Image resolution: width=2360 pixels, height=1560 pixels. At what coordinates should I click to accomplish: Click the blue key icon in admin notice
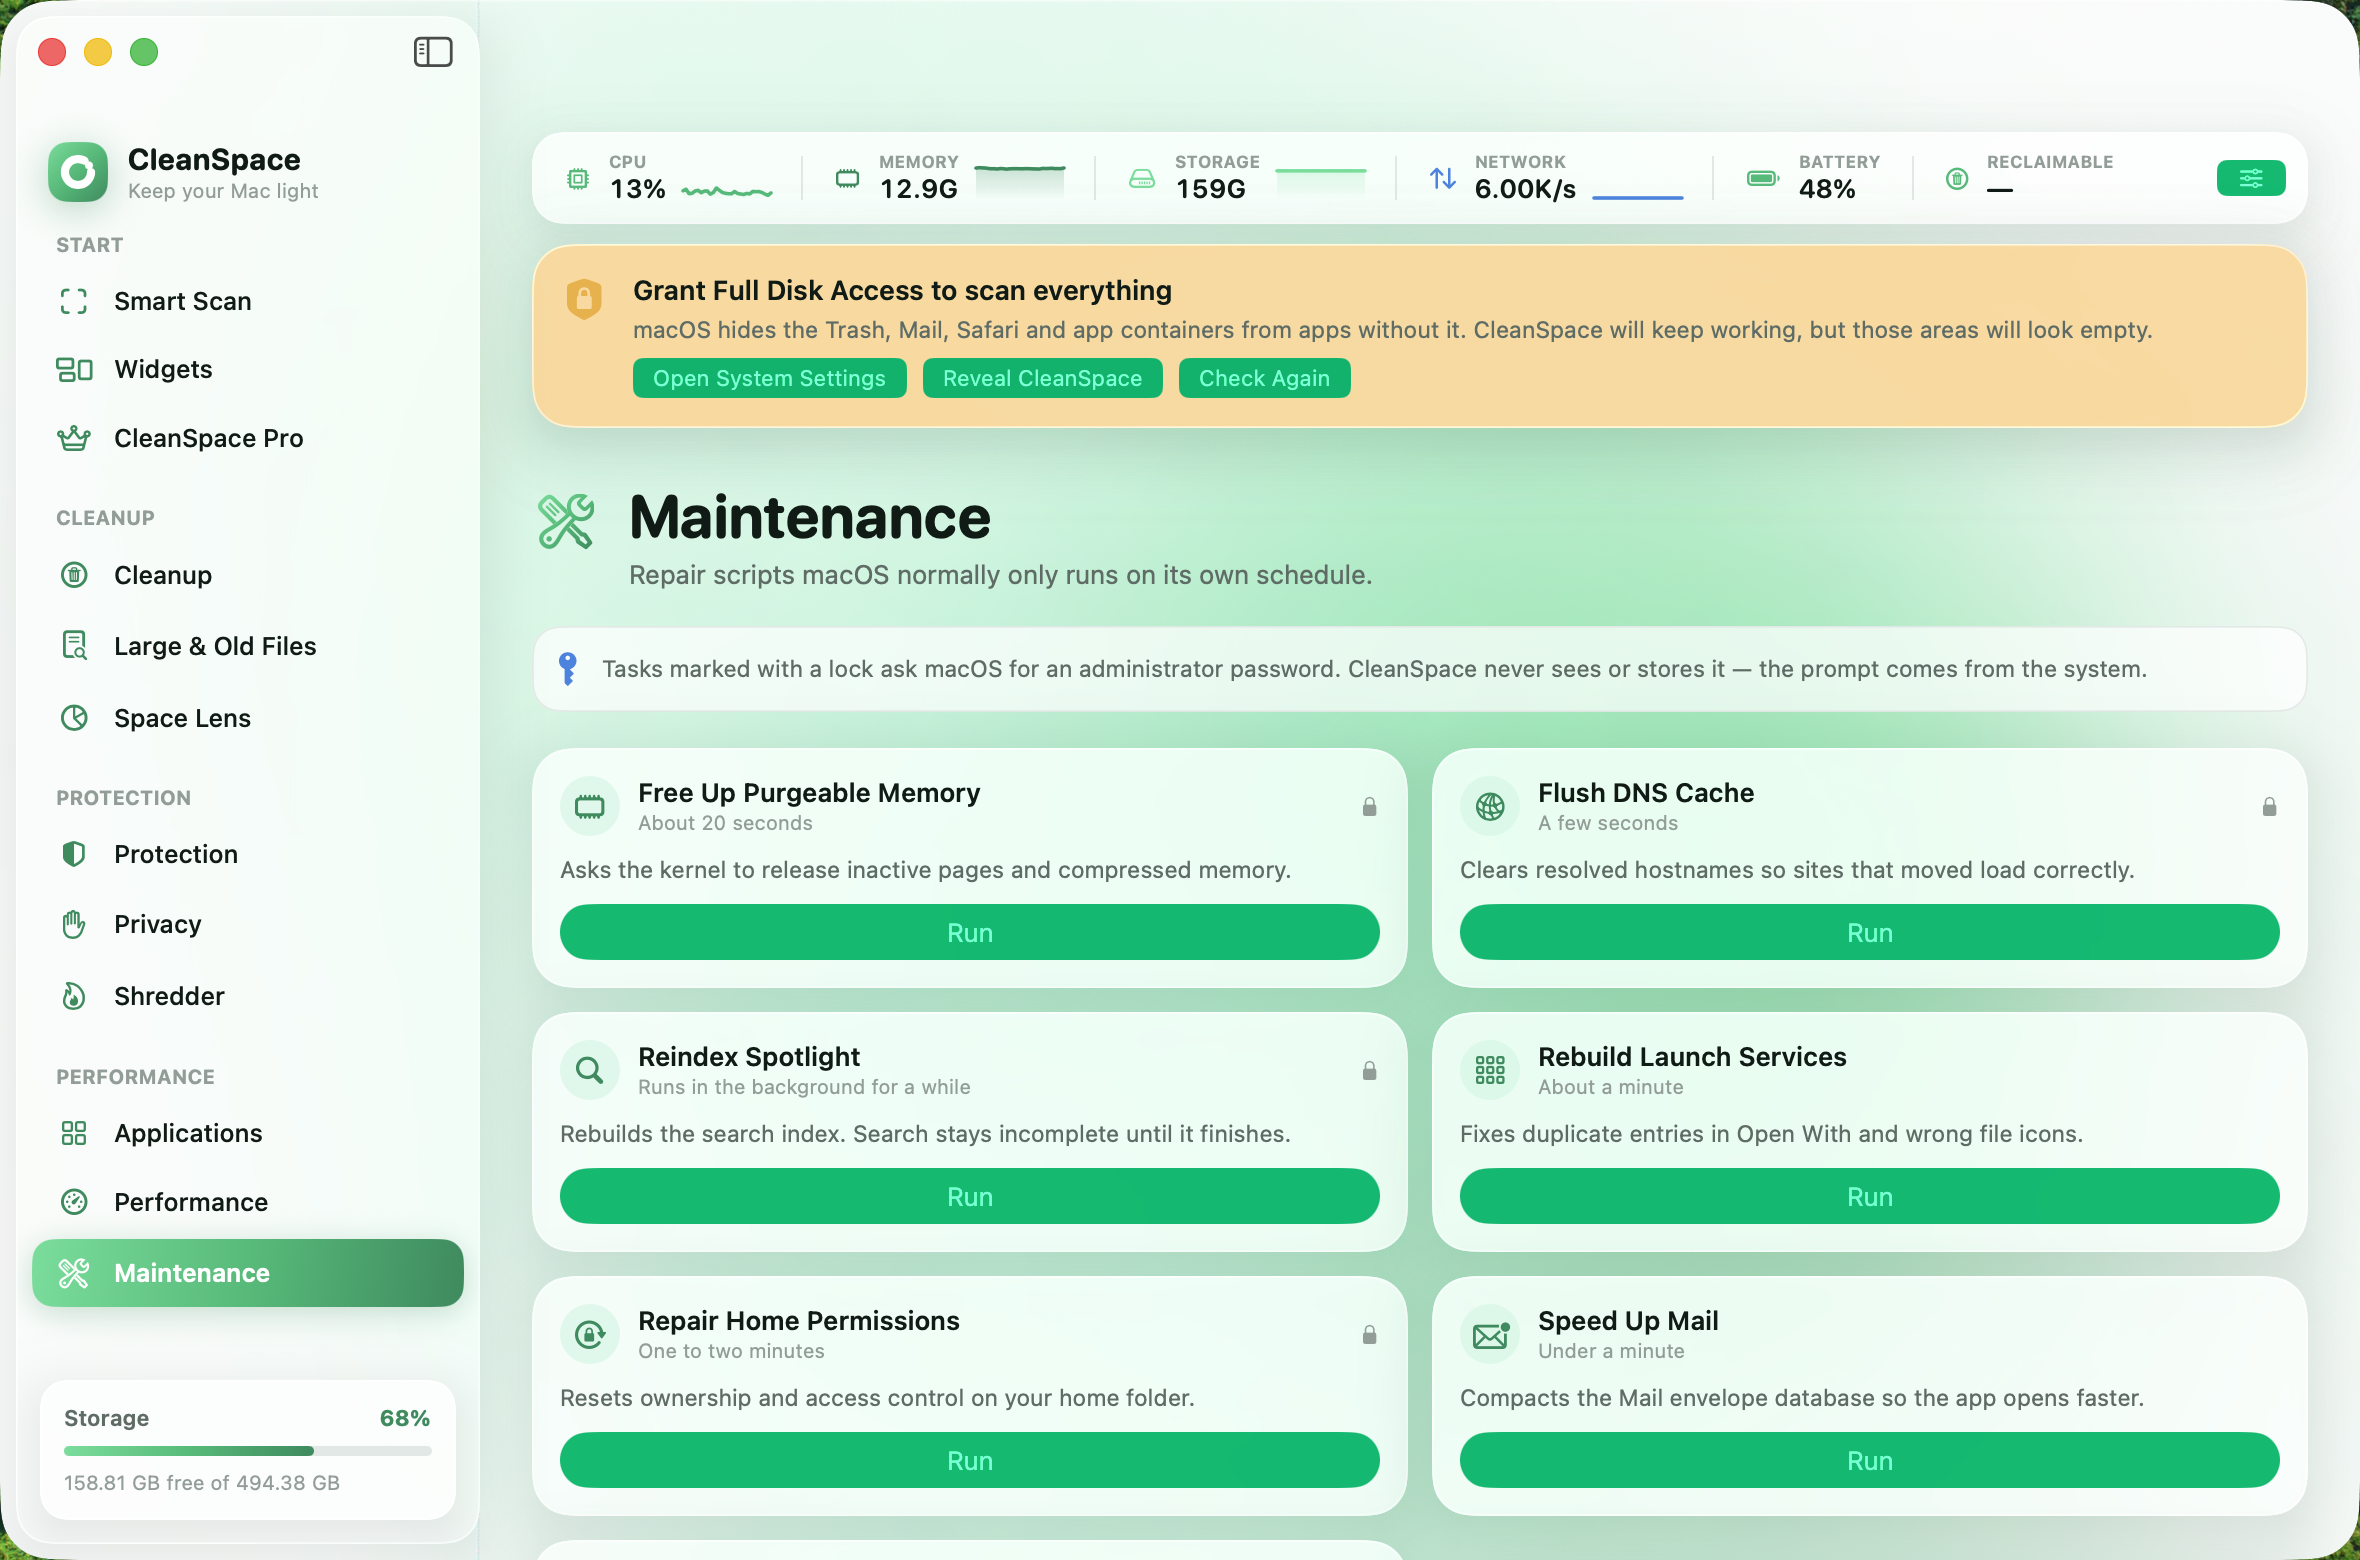click(568, 669)
